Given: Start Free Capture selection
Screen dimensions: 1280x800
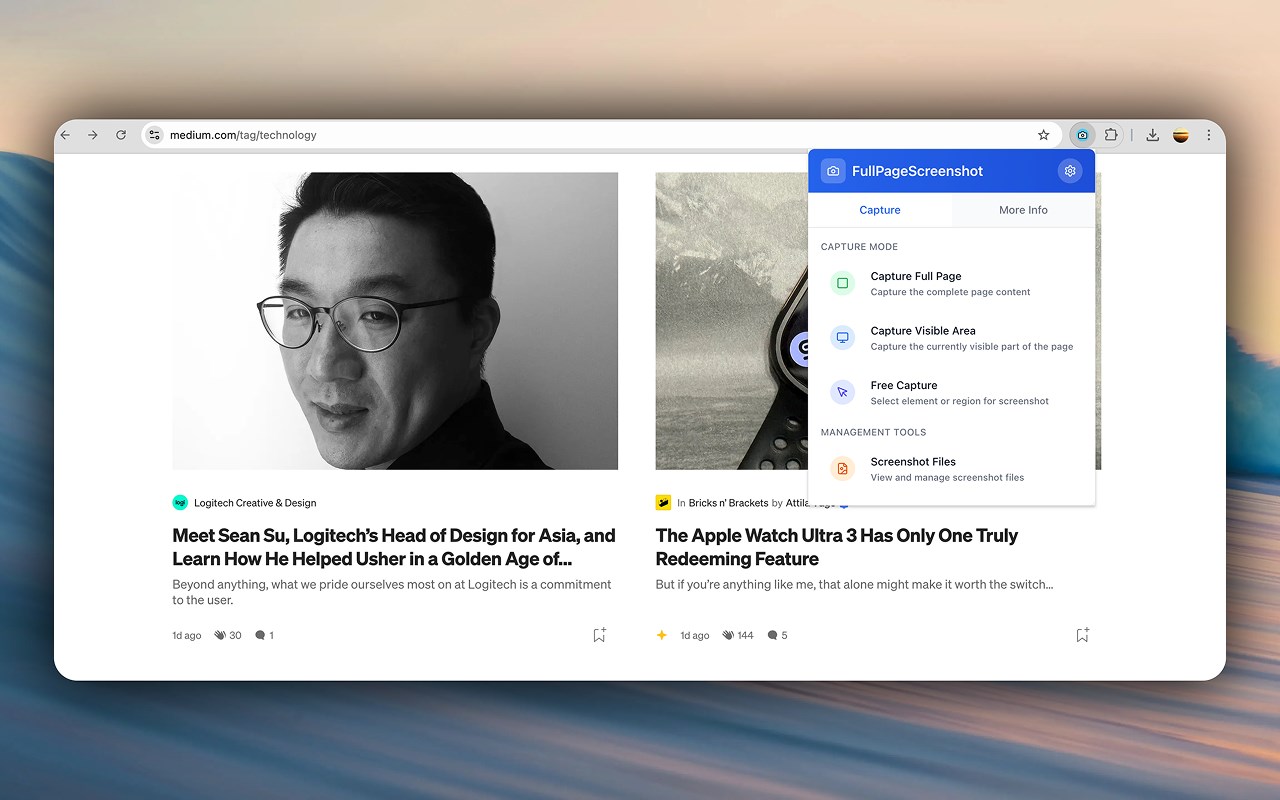Looking at the screenshot, I should pos(951,393).
